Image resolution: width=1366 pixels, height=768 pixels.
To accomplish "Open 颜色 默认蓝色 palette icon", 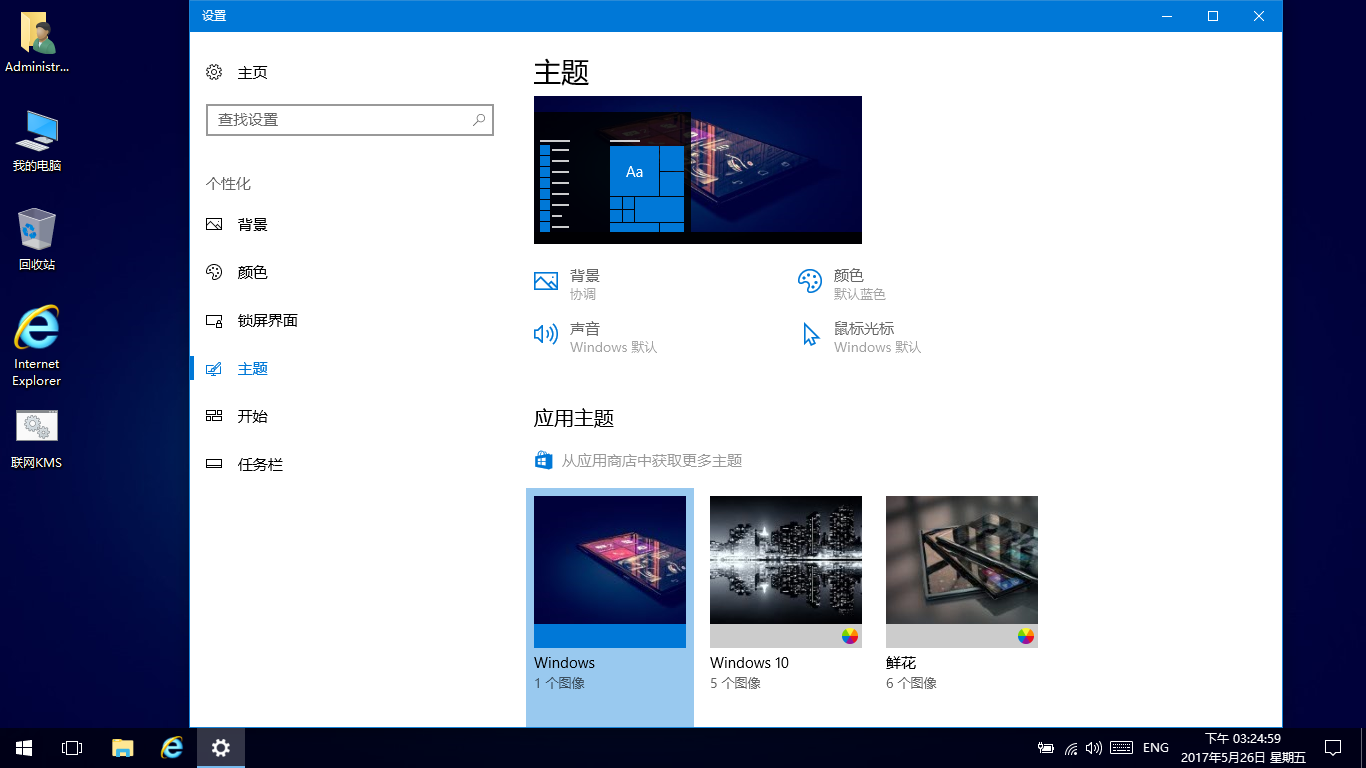I will coord(810,281).
